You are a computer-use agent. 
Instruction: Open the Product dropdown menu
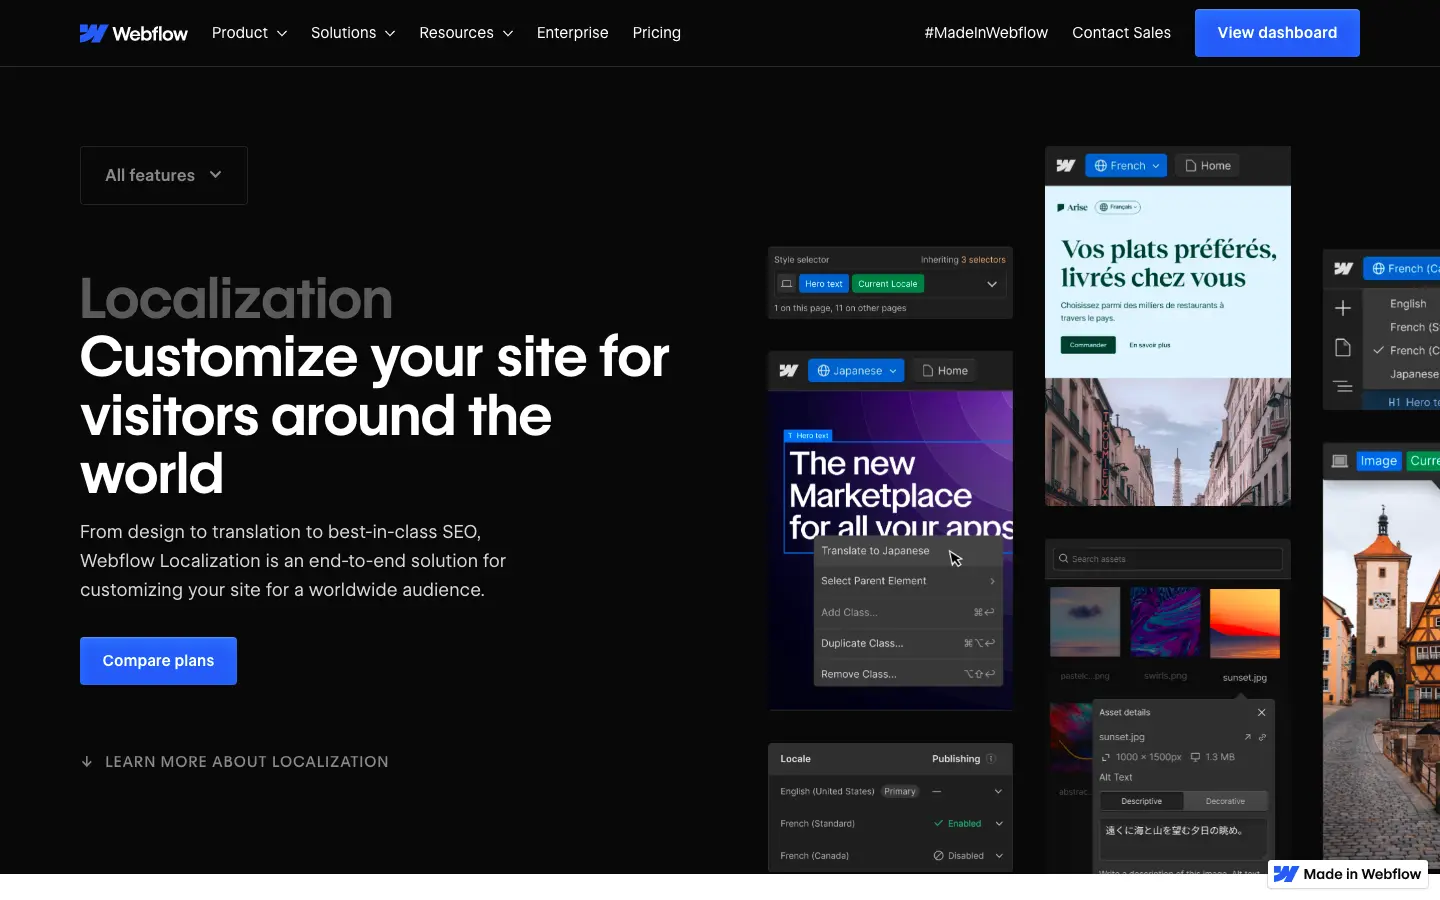click(x=249, y=33)
